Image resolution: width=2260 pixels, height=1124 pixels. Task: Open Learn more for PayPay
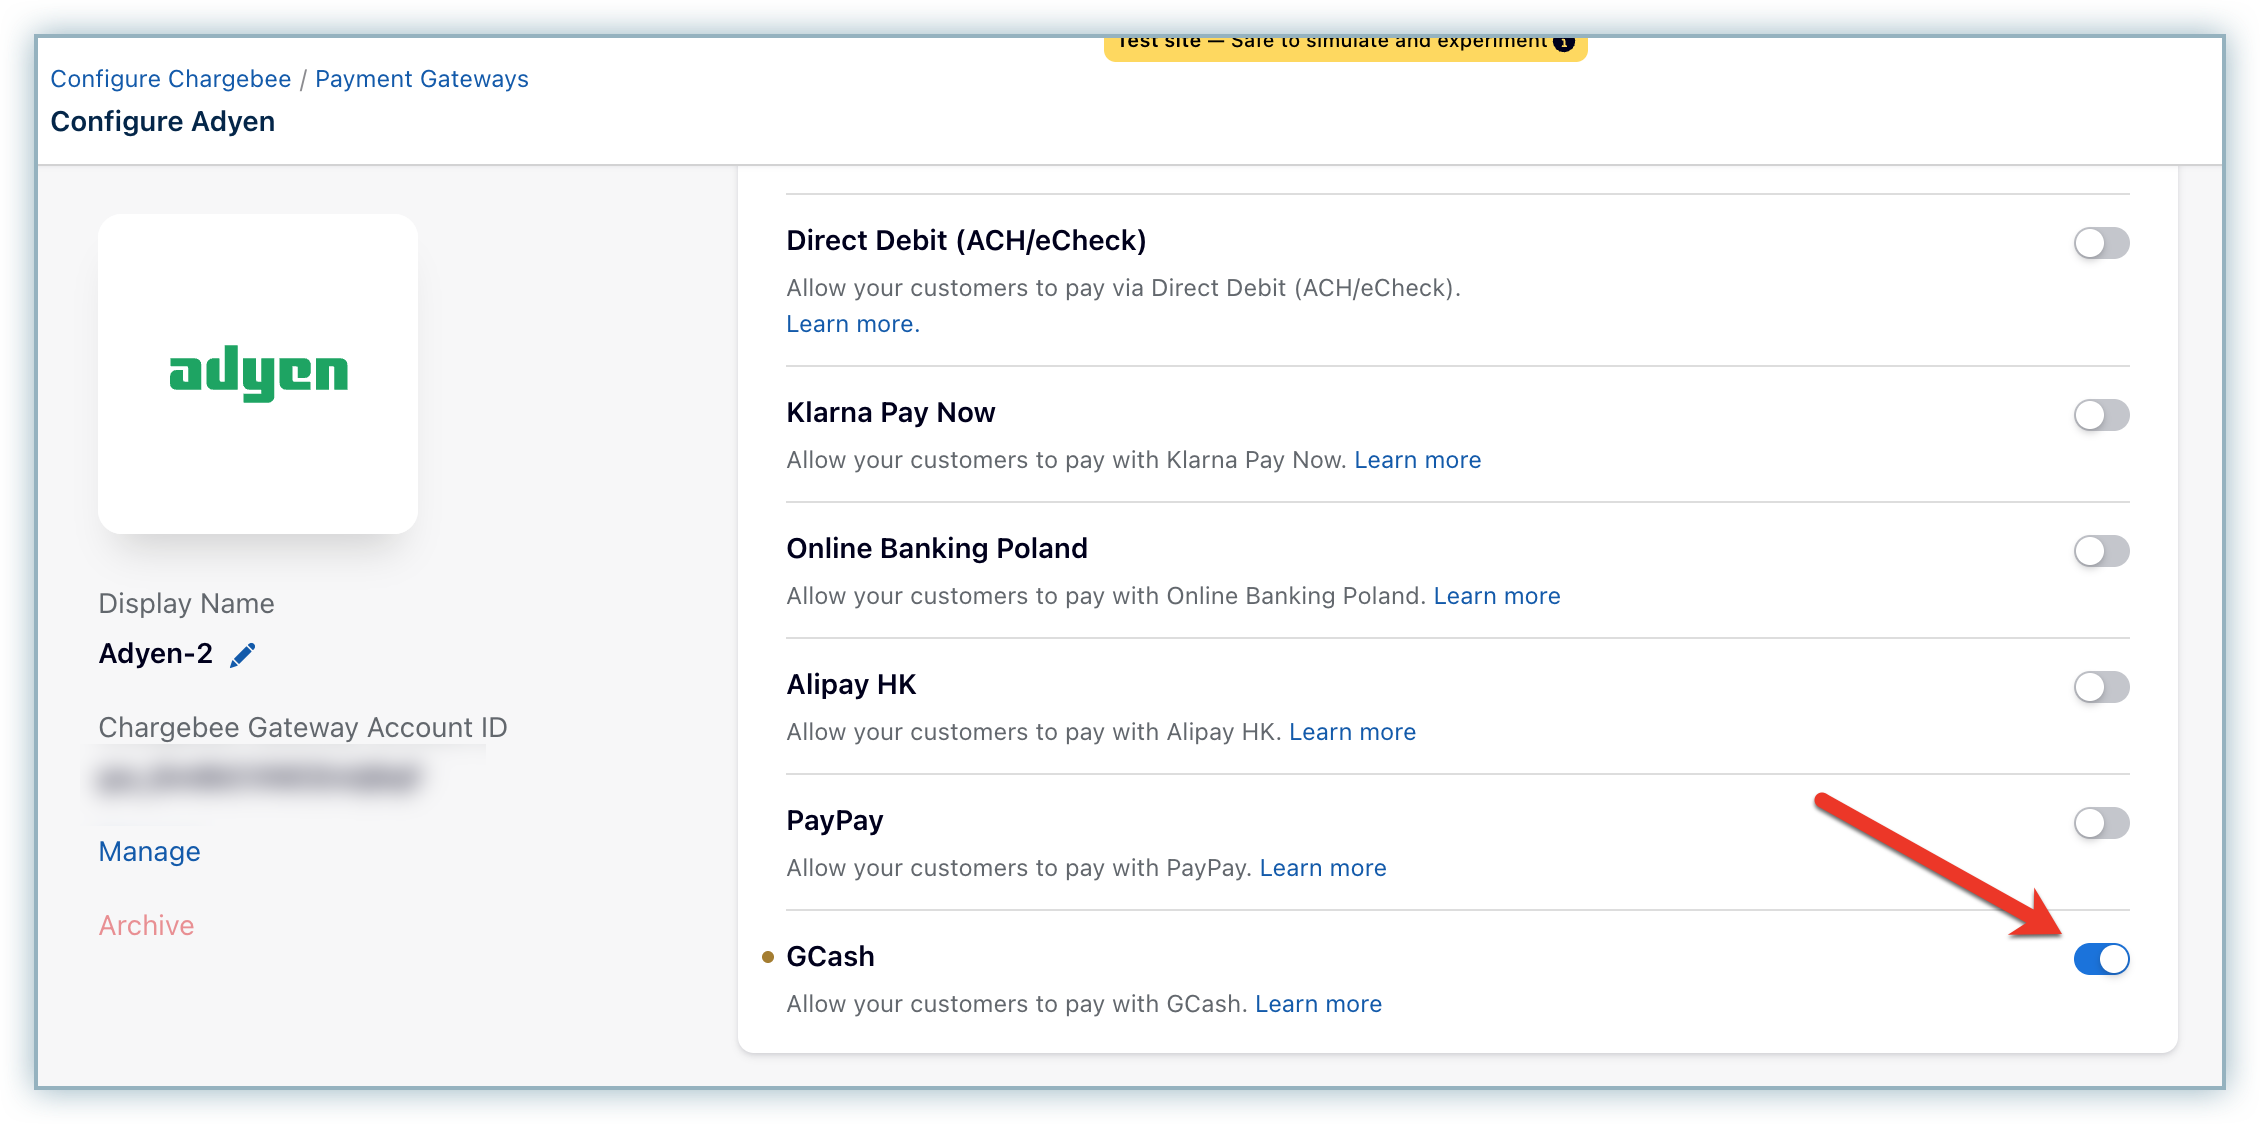(x=1323, y=868)
